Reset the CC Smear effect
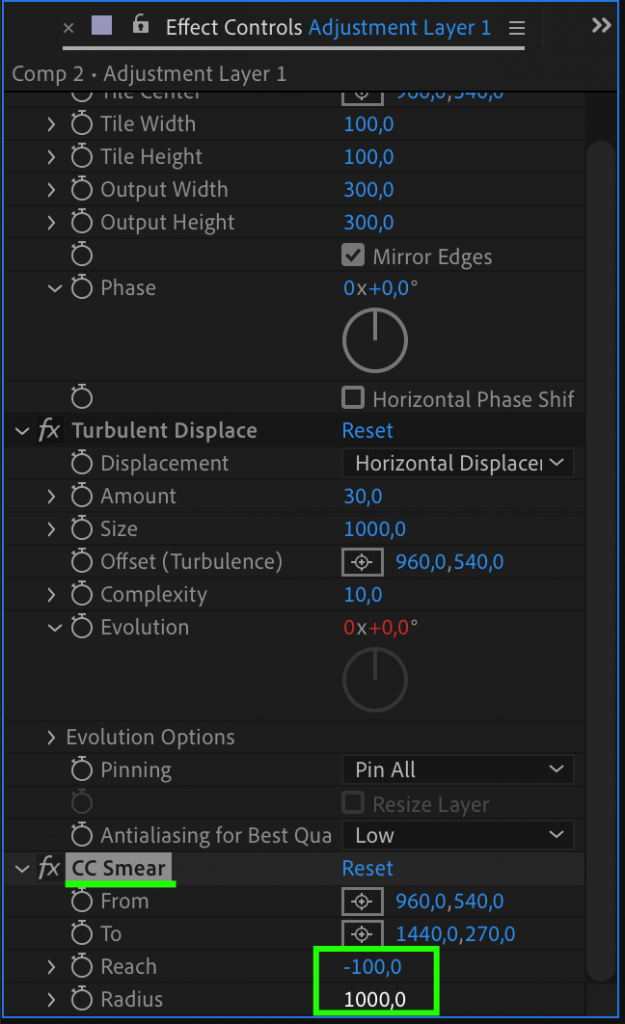The image size is (625, 1024). click(367, 868)
